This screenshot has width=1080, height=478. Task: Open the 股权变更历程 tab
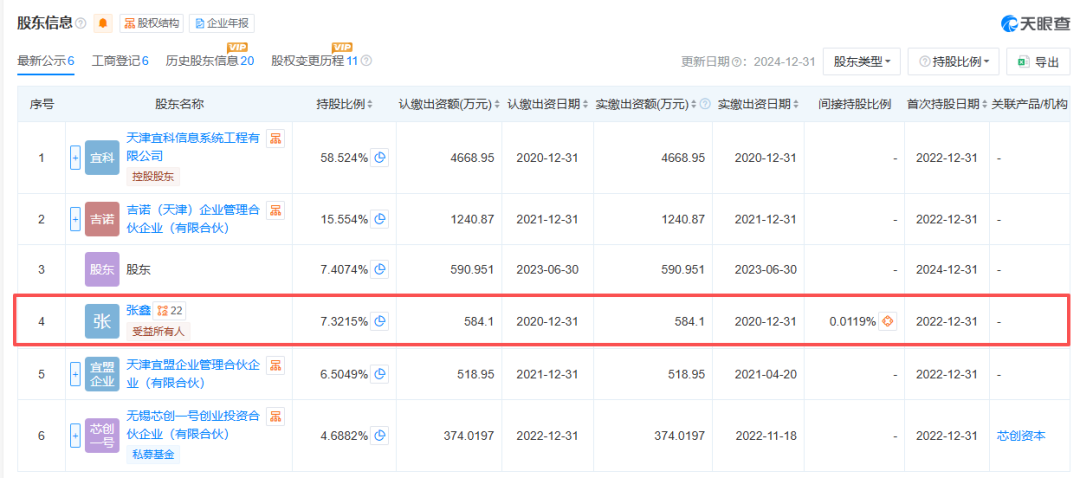(315, 61)
